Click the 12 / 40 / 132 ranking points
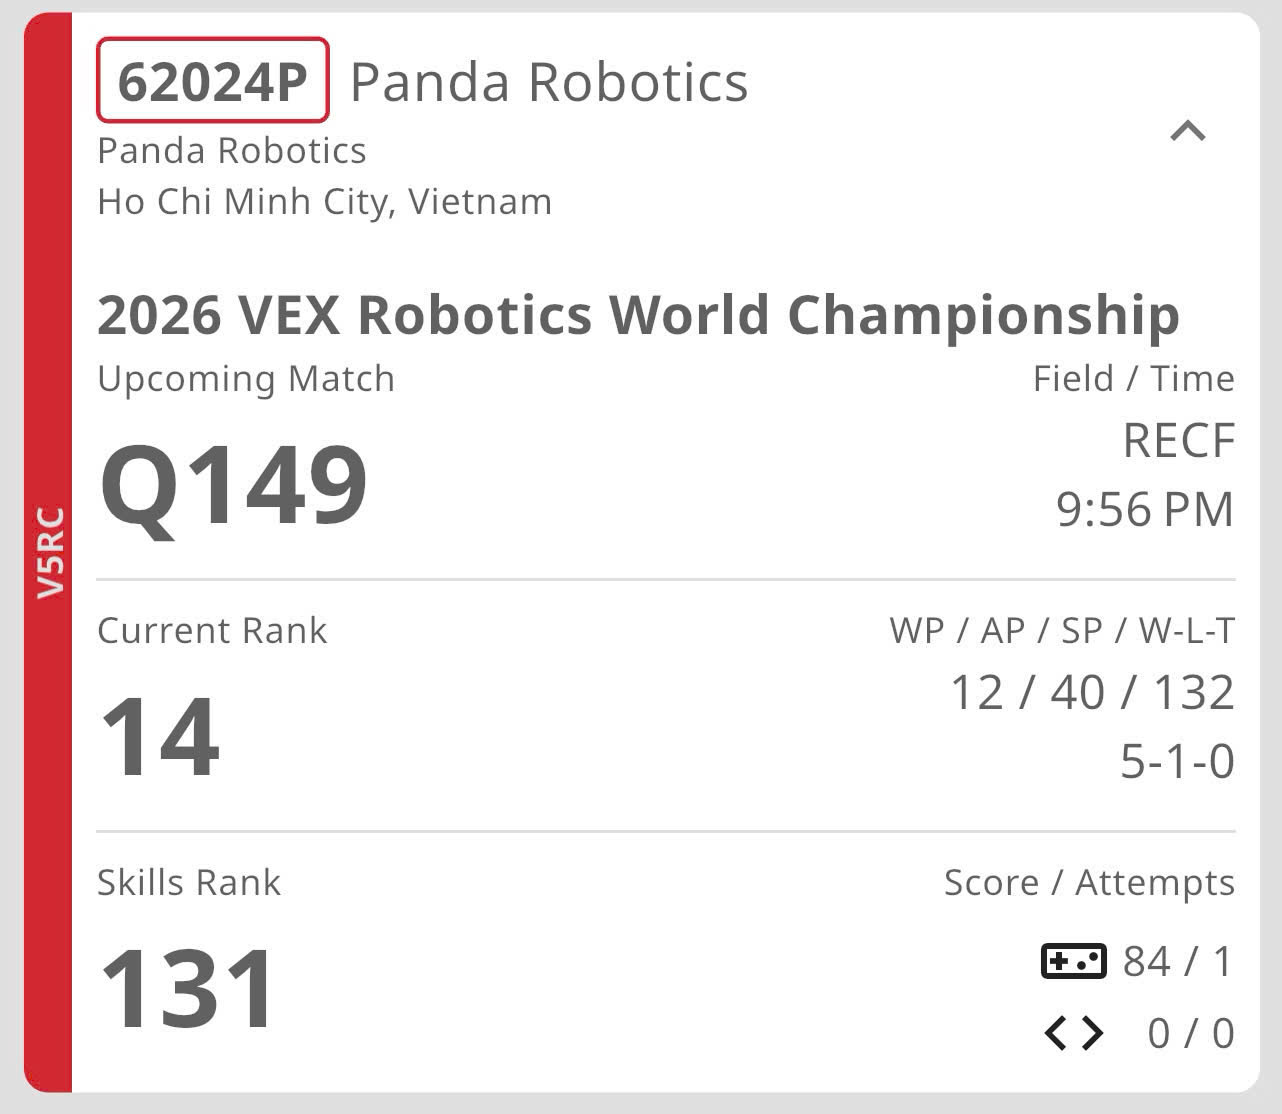 click(x=1092, y=692)
